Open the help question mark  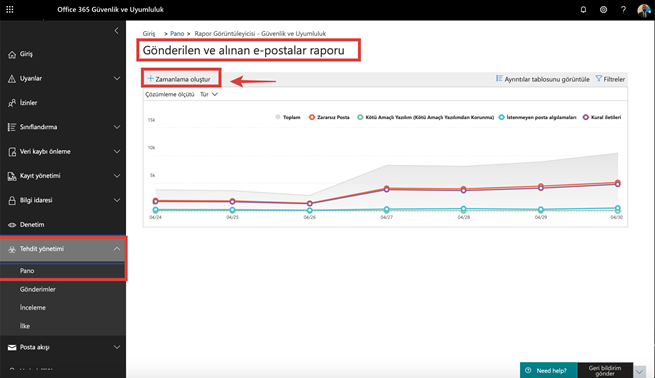[x=623, y=9]
